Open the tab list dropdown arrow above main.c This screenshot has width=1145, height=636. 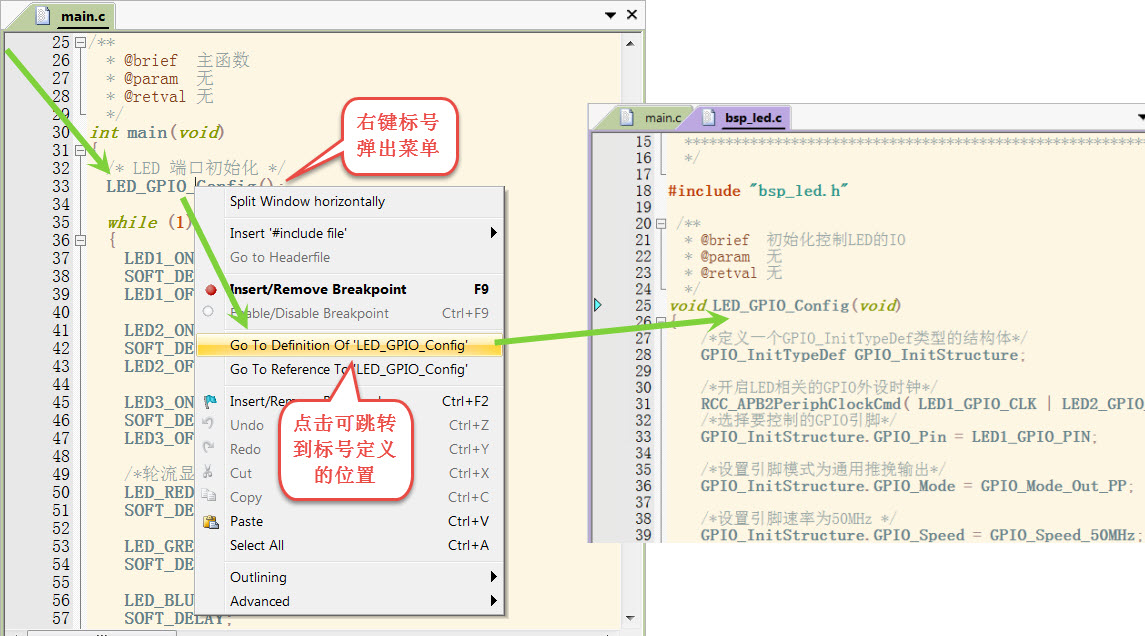[x=611, y=15]
